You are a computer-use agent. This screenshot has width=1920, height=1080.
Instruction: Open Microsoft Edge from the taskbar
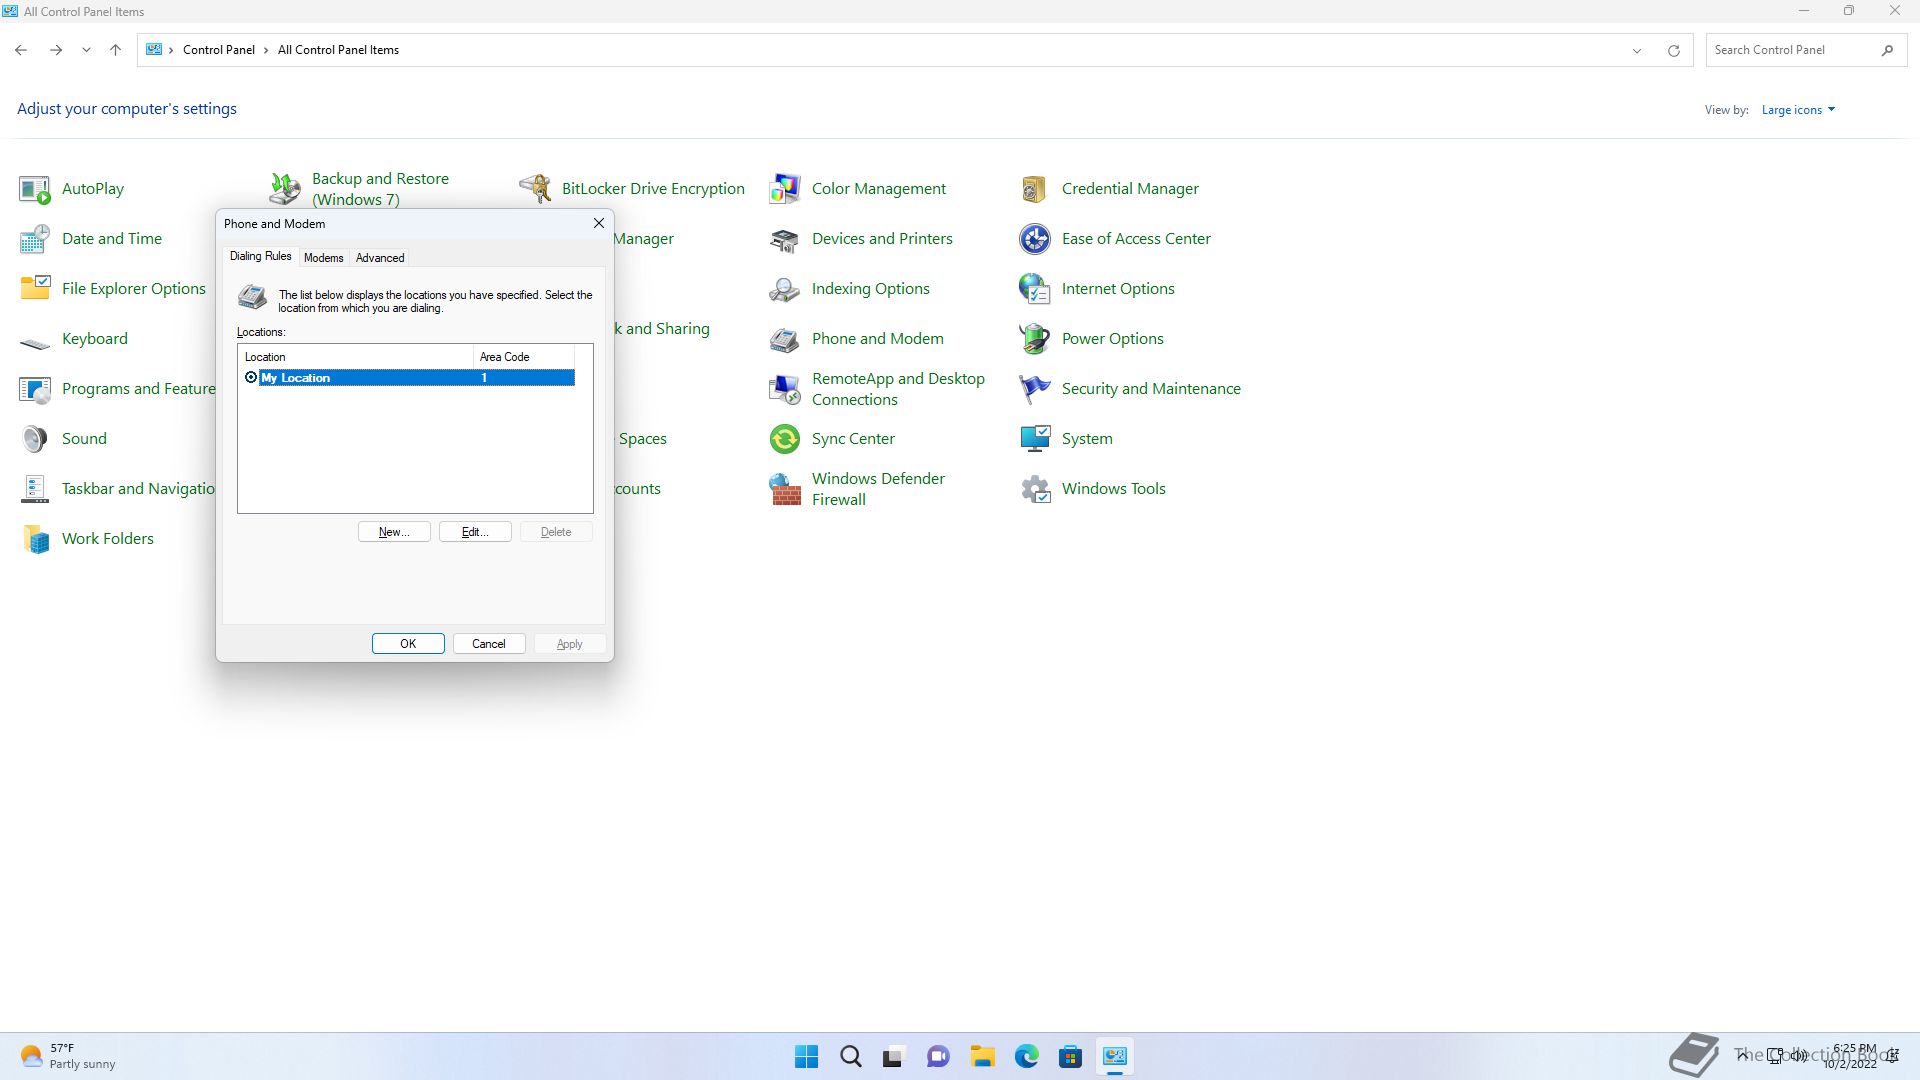tap(1026, 1056)
